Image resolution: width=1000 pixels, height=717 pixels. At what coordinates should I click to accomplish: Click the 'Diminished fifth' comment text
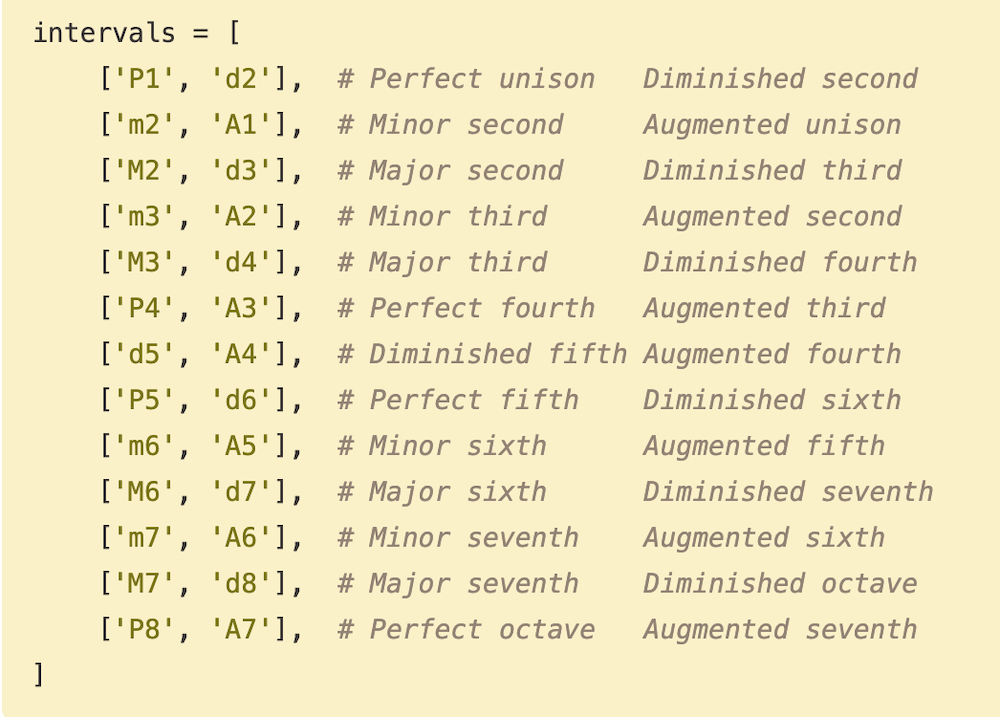[x=498, y=354]
